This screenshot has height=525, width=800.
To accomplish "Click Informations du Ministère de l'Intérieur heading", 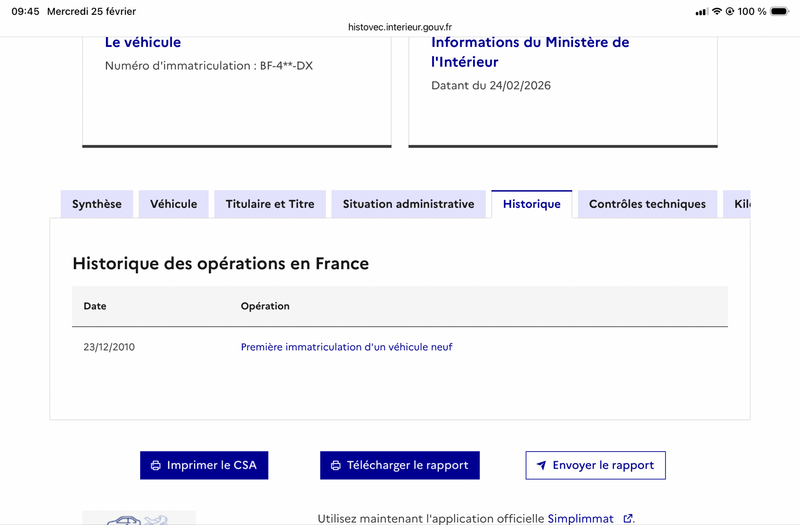I will 530,52.
